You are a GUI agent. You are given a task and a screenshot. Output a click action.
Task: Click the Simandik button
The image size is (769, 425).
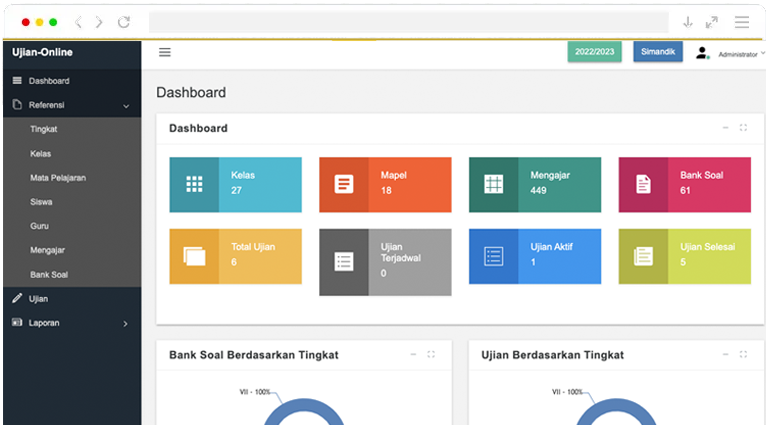pos(658,51)
